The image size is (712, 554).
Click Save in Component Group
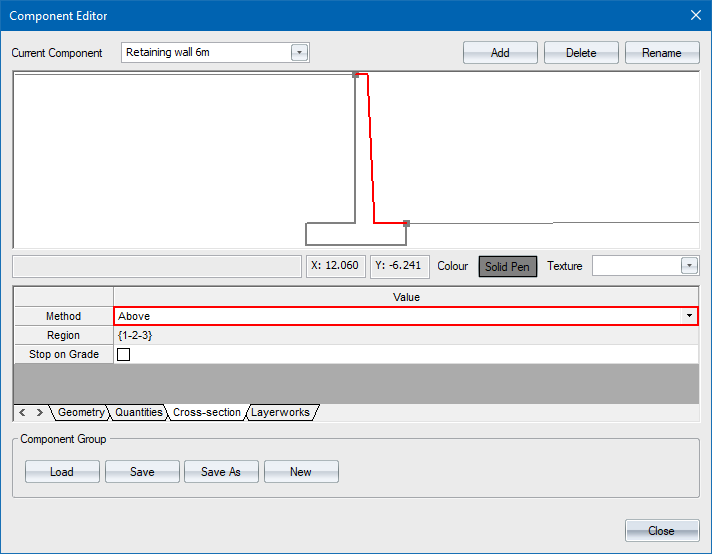[x=142, y=472]
